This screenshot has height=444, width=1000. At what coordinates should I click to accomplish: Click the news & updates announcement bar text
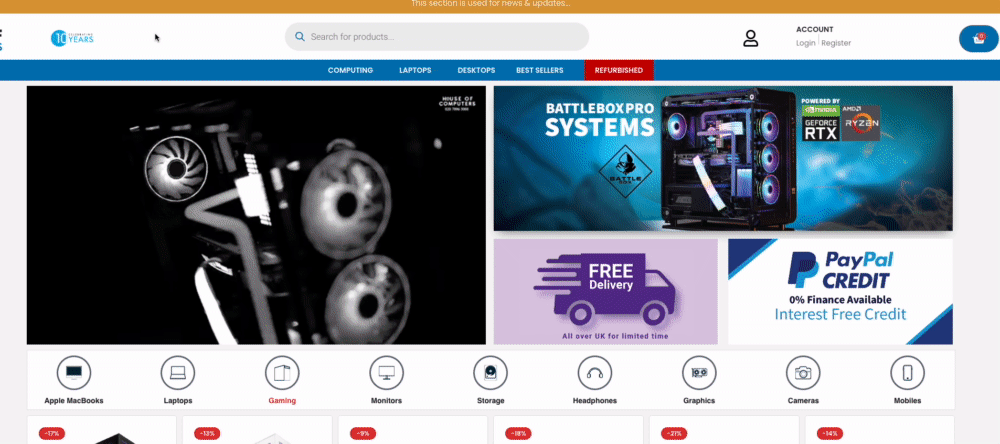tap(490, 3)
